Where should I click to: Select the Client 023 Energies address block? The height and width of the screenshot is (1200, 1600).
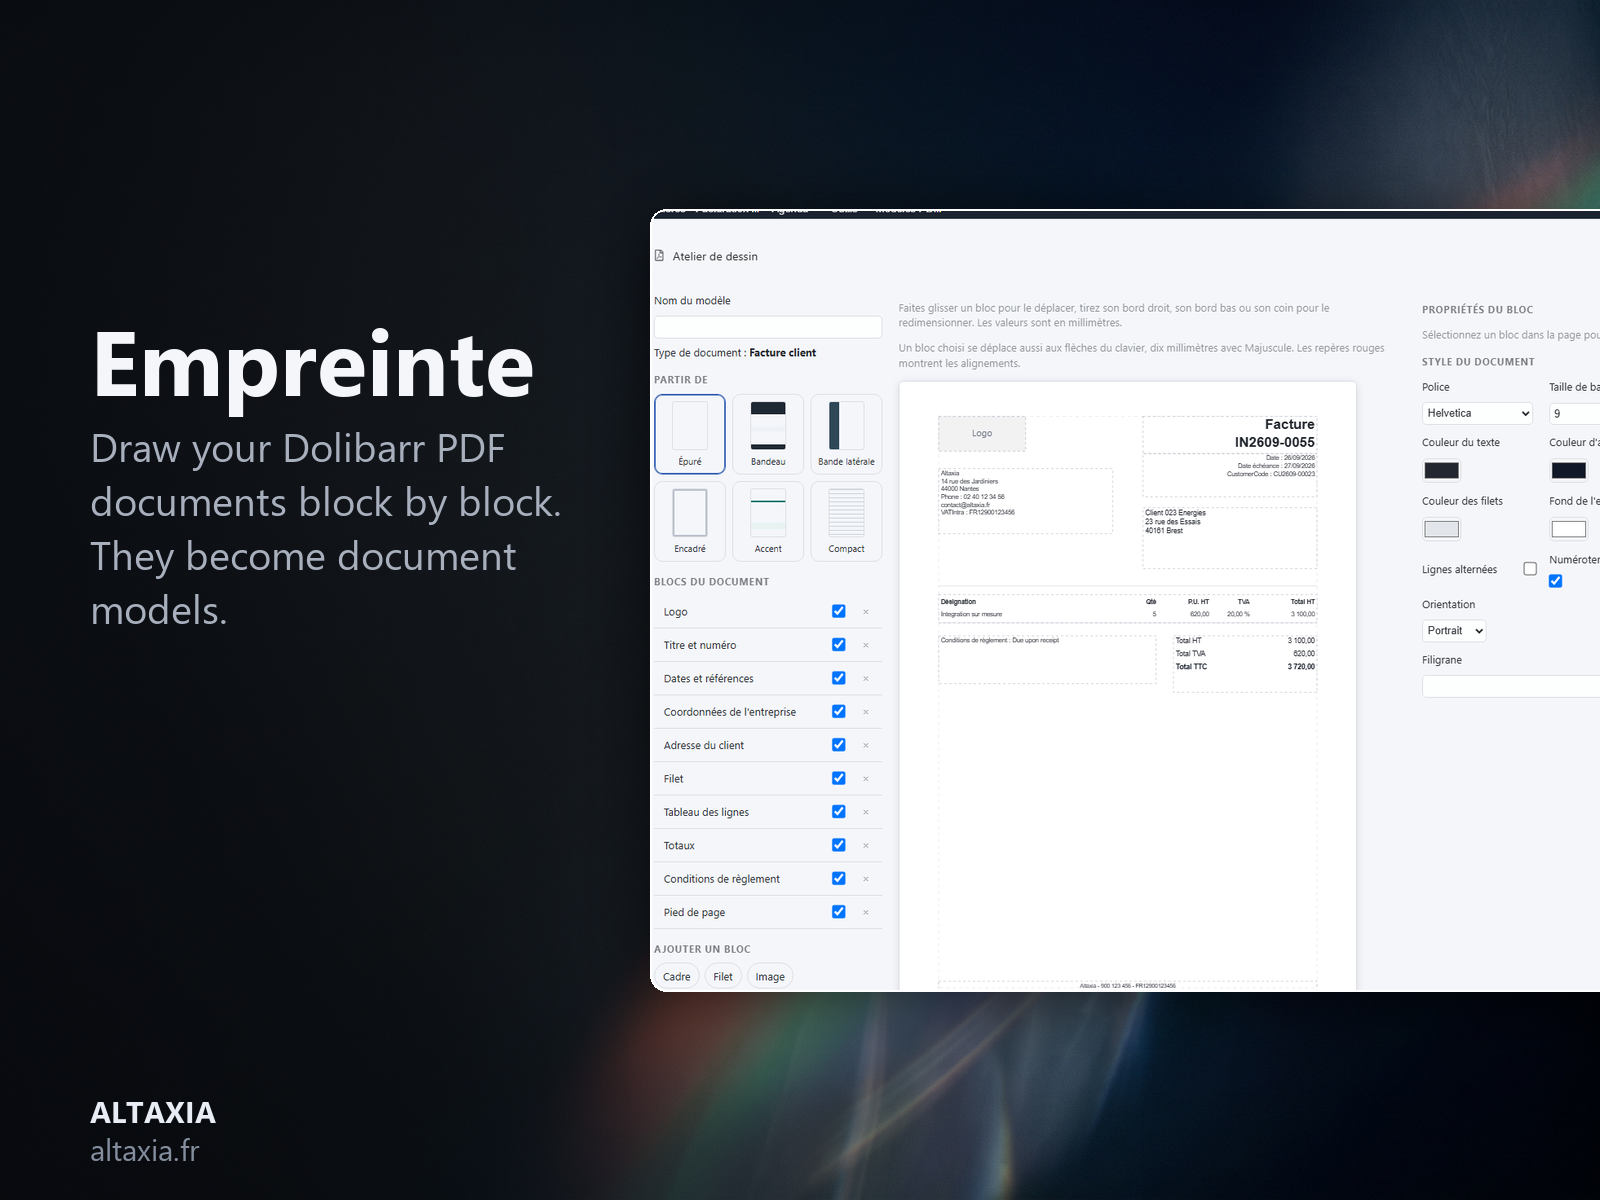1230,538
